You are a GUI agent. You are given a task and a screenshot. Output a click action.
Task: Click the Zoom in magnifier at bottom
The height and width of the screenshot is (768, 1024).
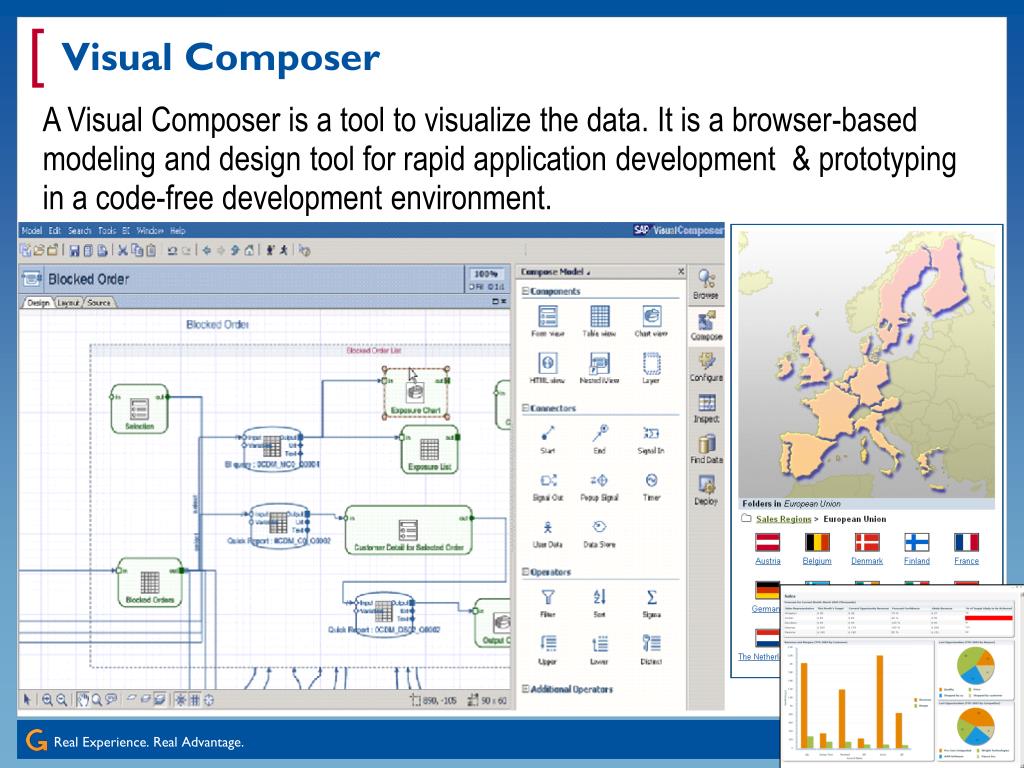[x=47, y=700]
